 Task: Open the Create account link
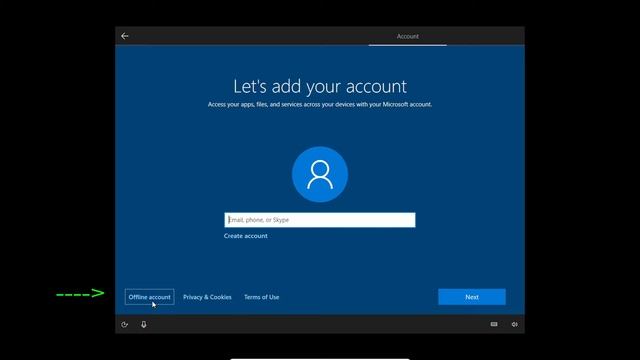246,236
